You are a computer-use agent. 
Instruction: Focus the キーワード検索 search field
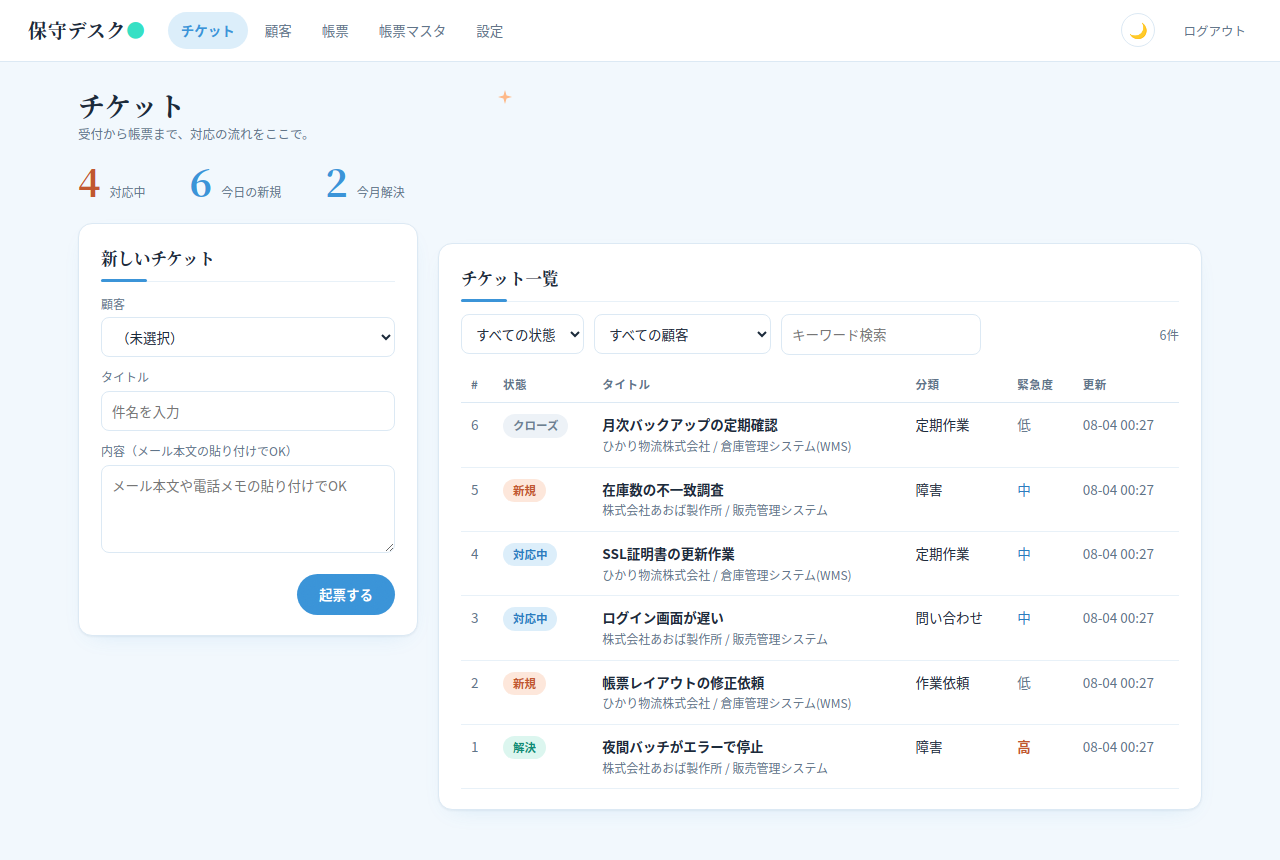pyautogui.click(x=881, y=334)
